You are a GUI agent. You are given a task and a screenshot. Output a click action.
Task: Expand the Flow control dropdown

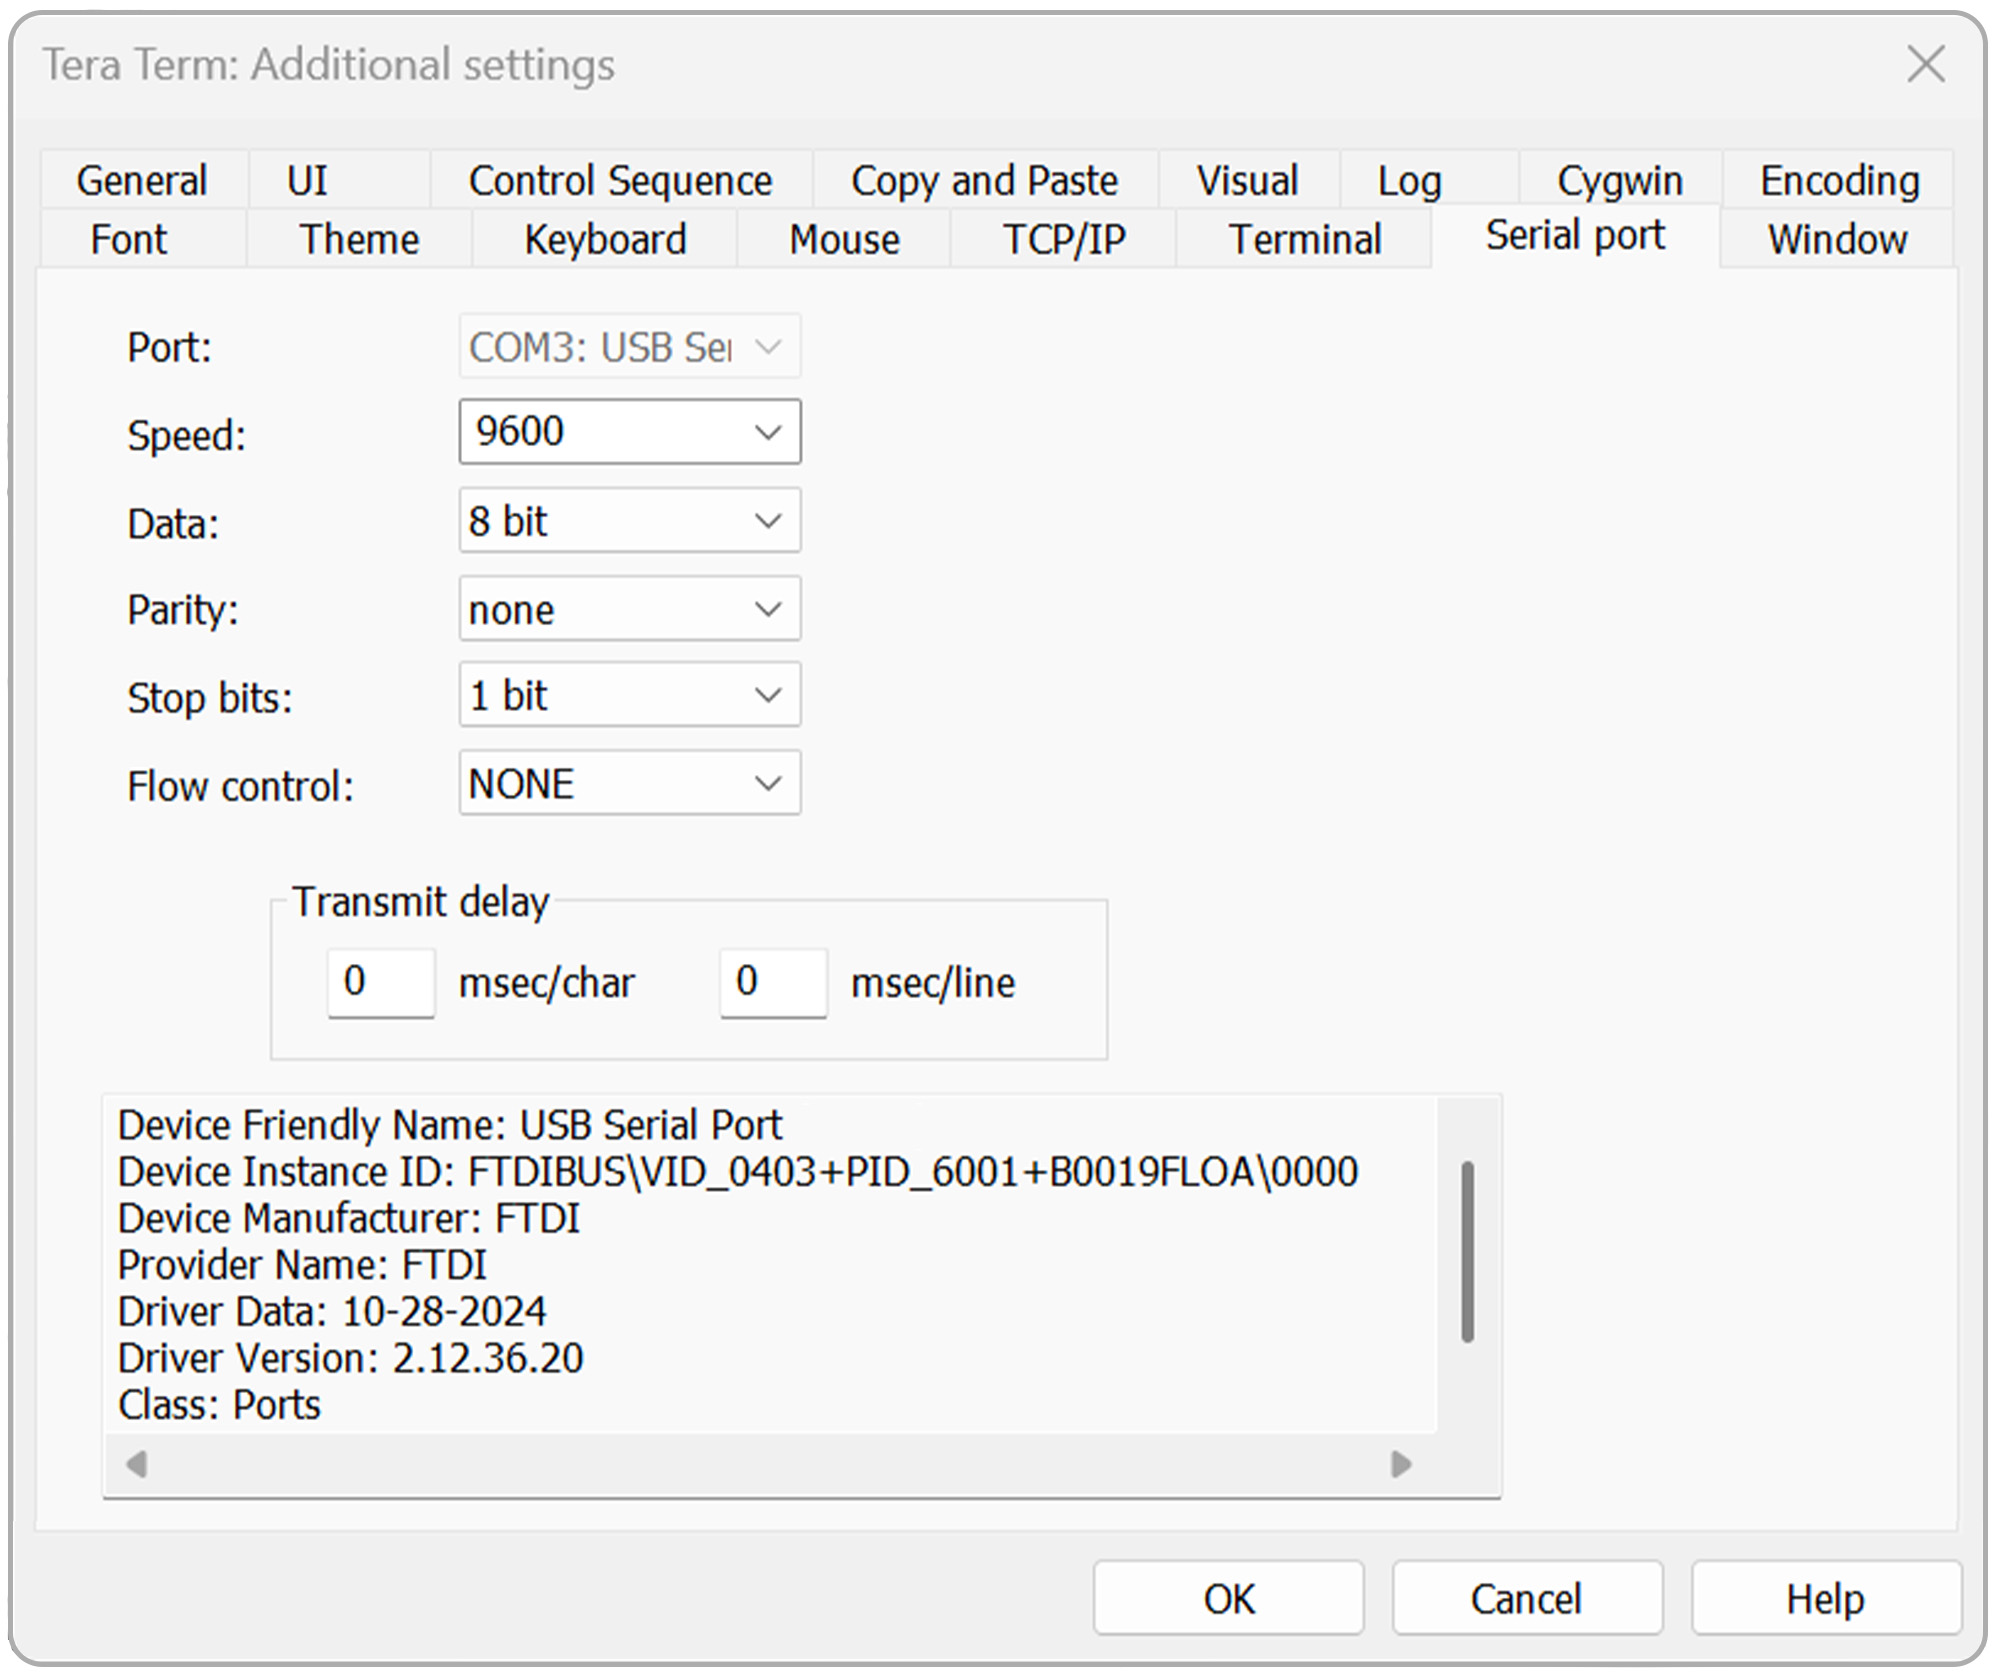click(630, 783)
